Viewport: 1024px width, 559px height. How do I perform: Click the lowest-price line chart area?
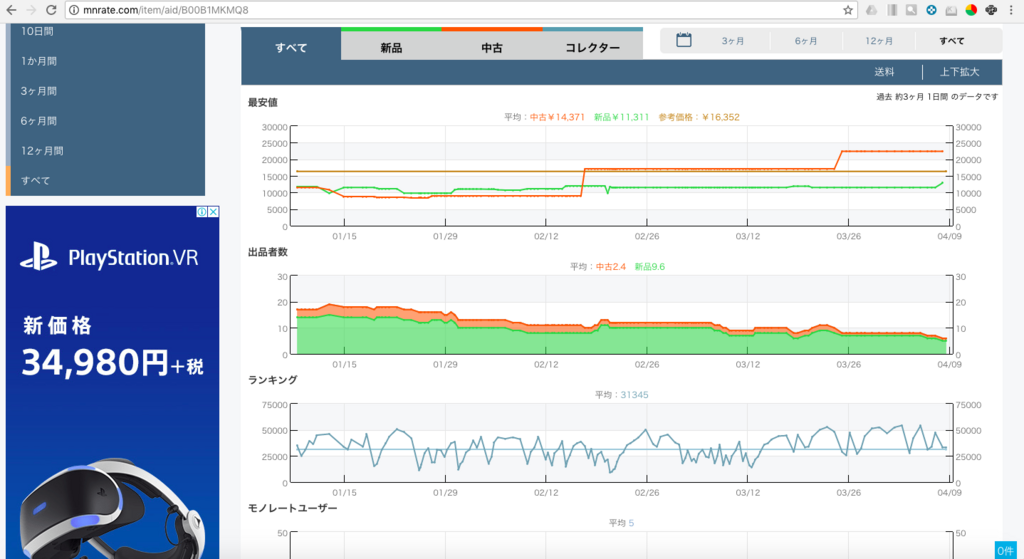620,176
